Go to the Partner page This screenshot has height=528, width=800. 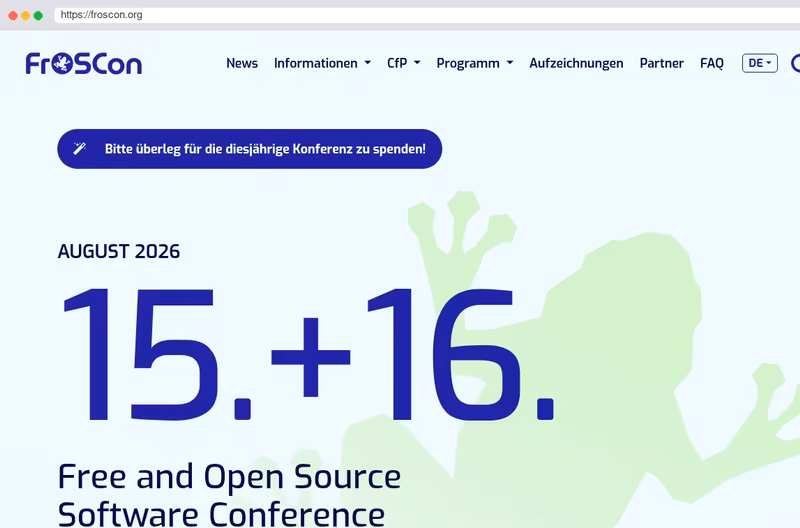661,63
